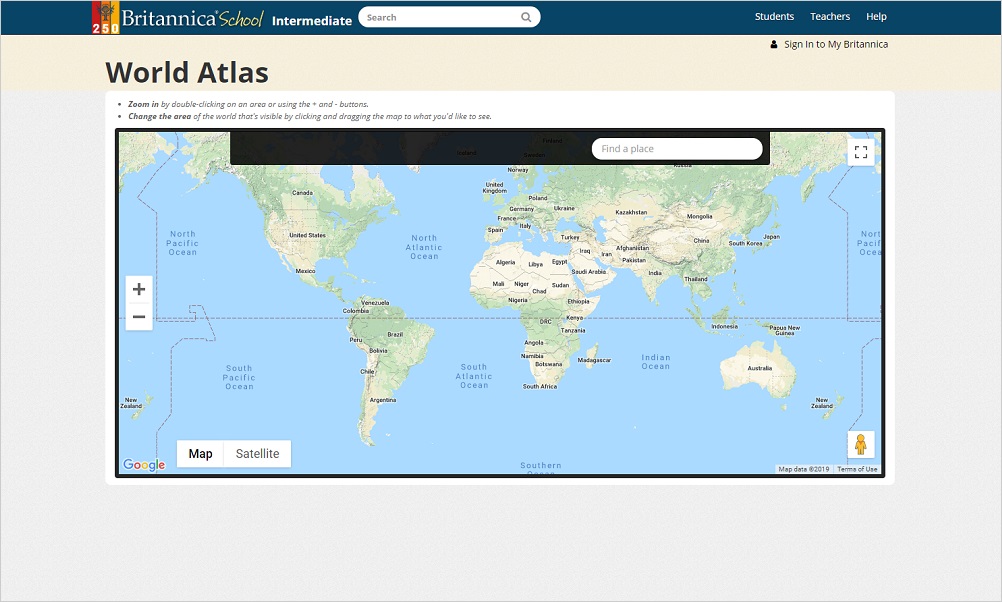Open the Terms of Use link
The width and height of the screenshot is (1002, 602).
[x=857, y=469]
